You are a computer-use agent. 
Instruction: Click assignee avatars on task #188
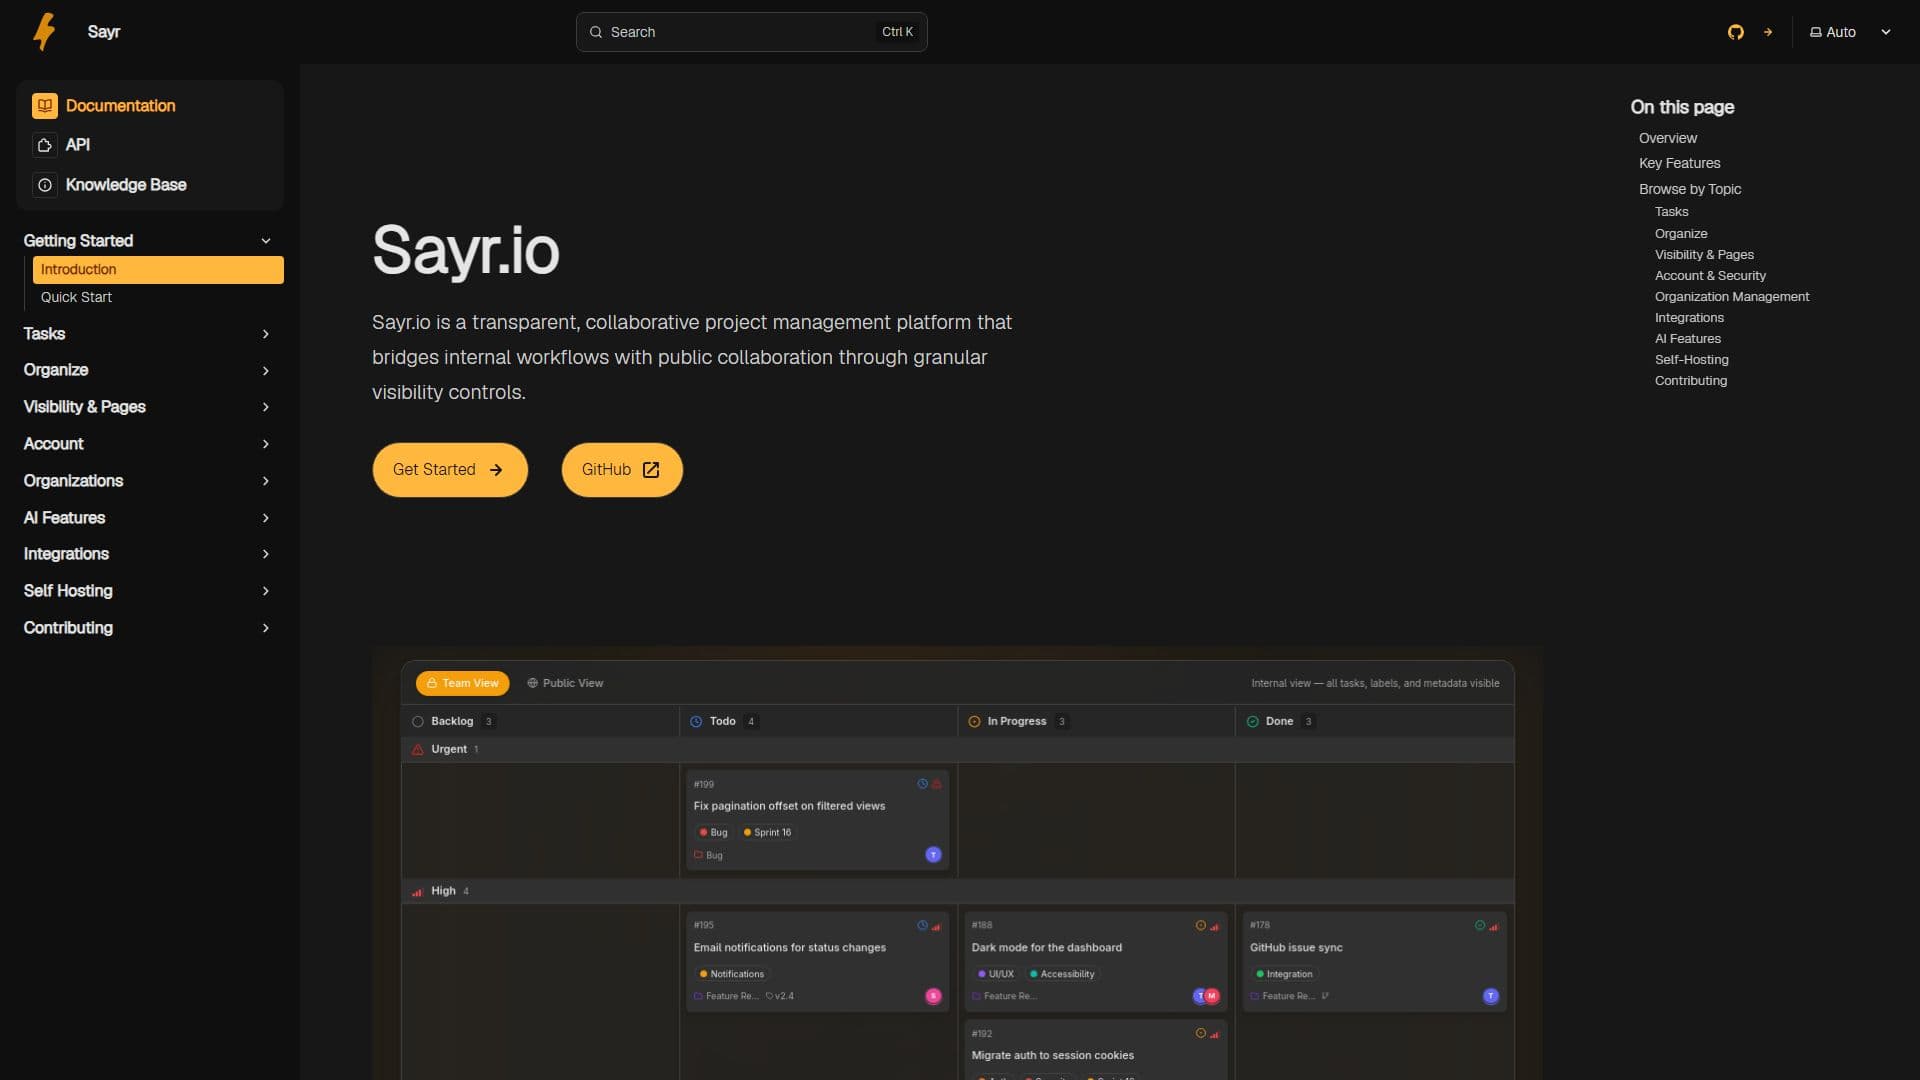tap(1206, 996)
